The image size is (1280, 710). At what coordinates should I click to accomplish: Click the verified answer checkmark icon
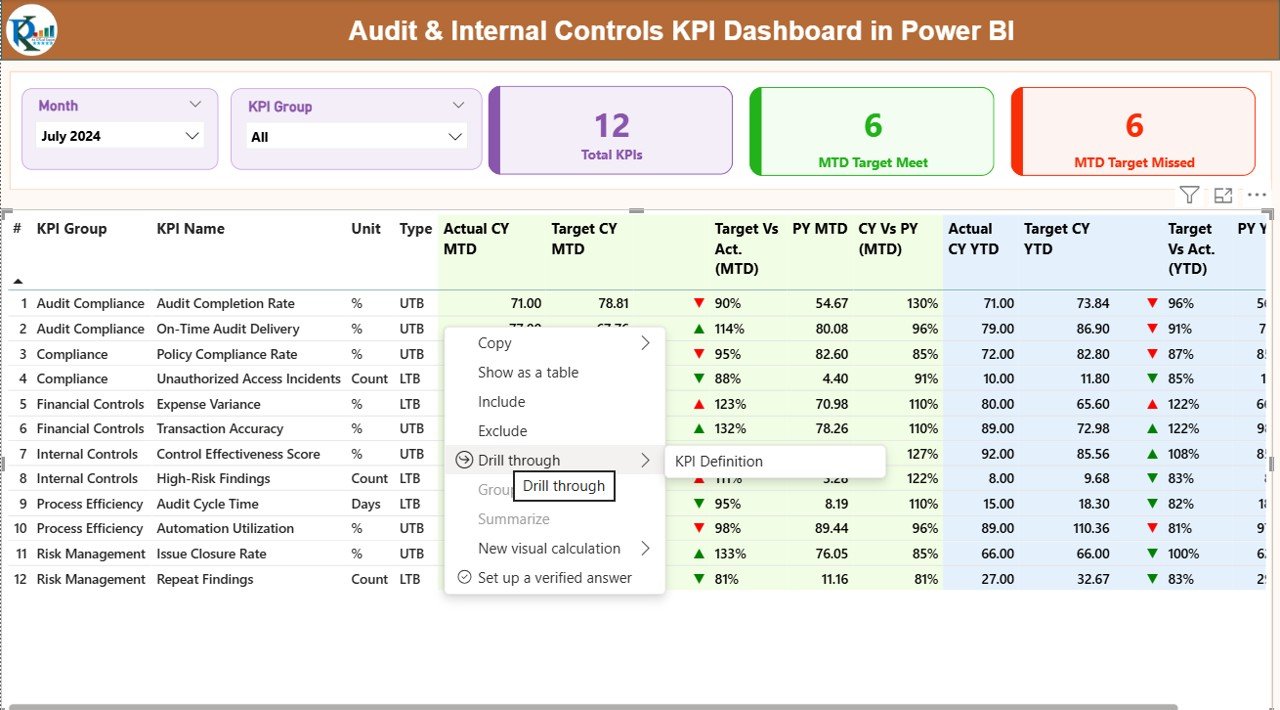(x=463, y=578)
